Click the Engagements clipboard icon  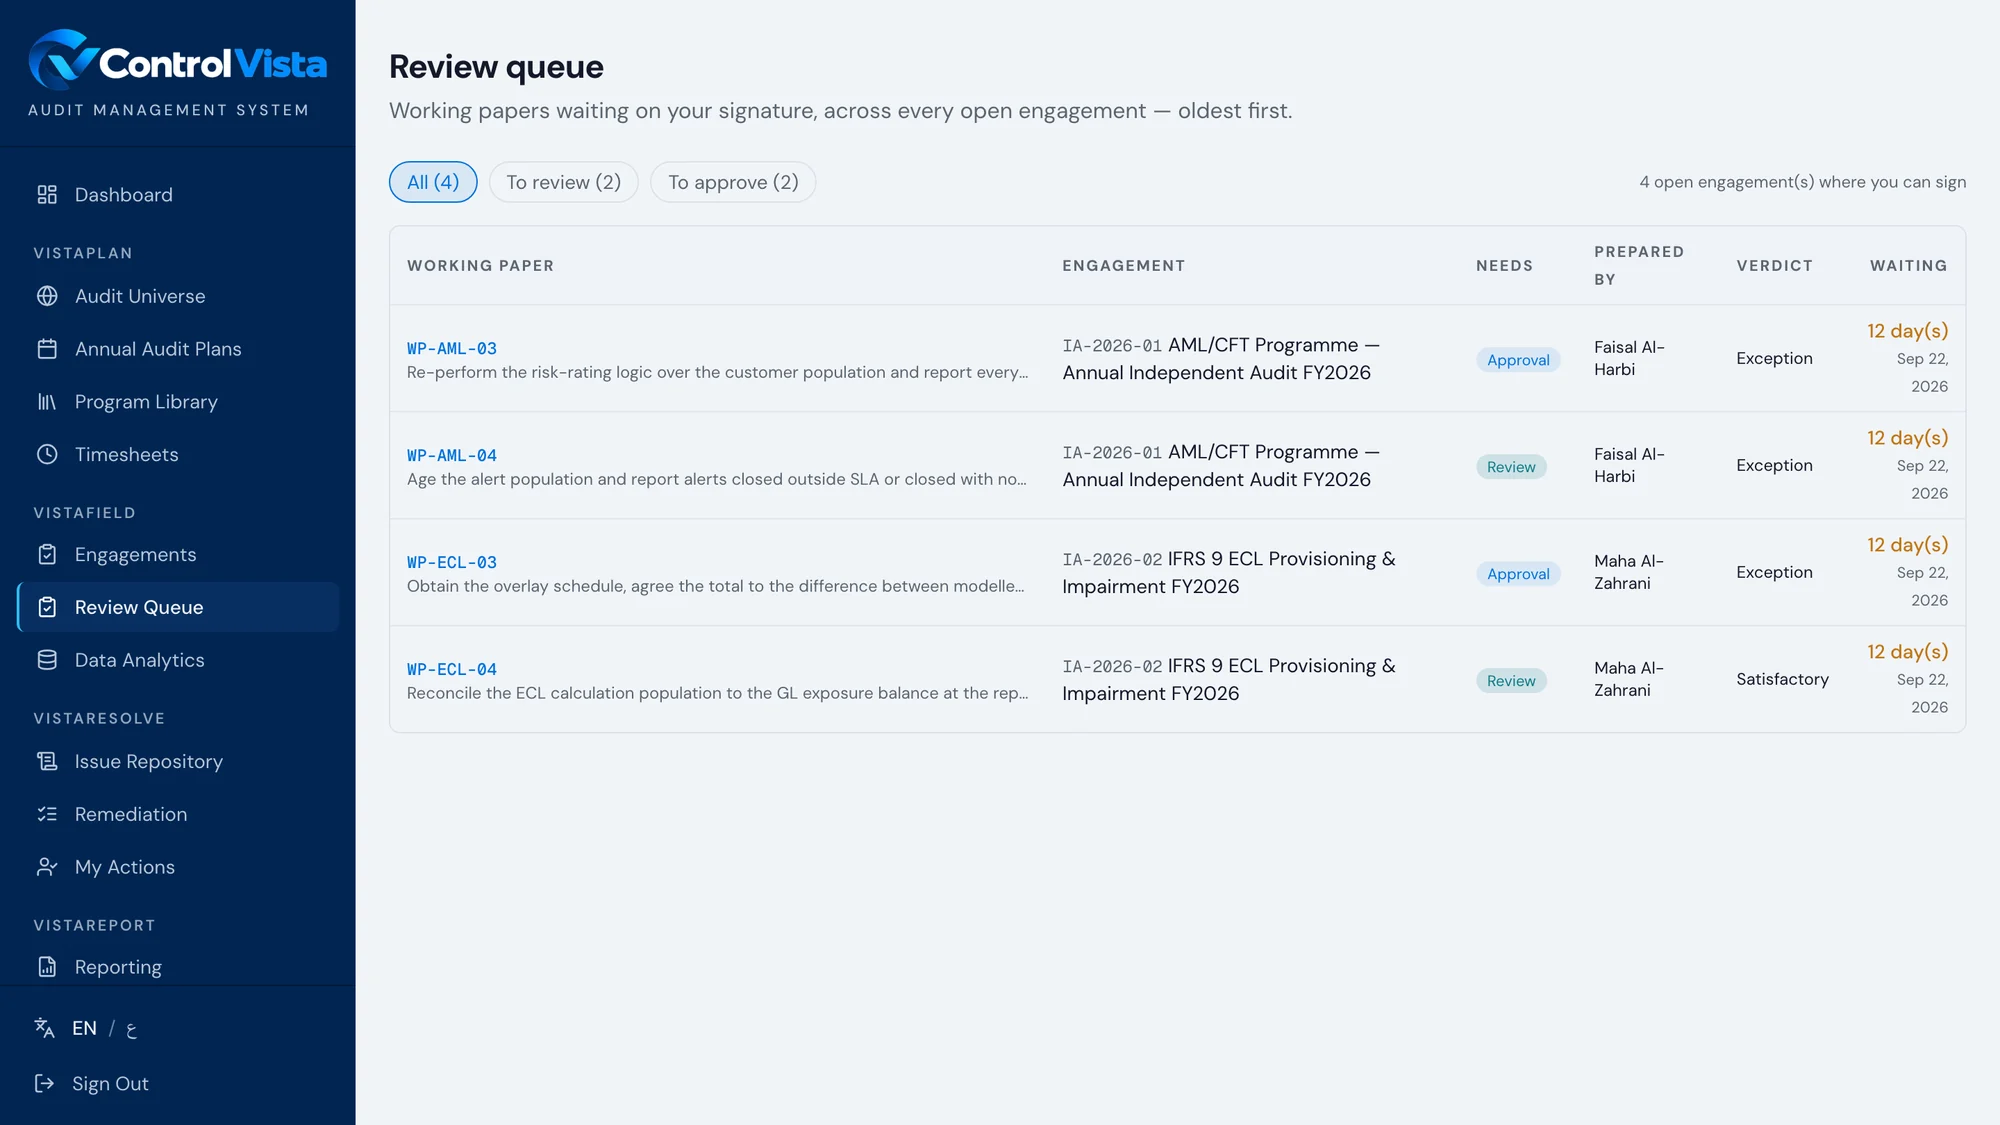(x=47, y=555)
